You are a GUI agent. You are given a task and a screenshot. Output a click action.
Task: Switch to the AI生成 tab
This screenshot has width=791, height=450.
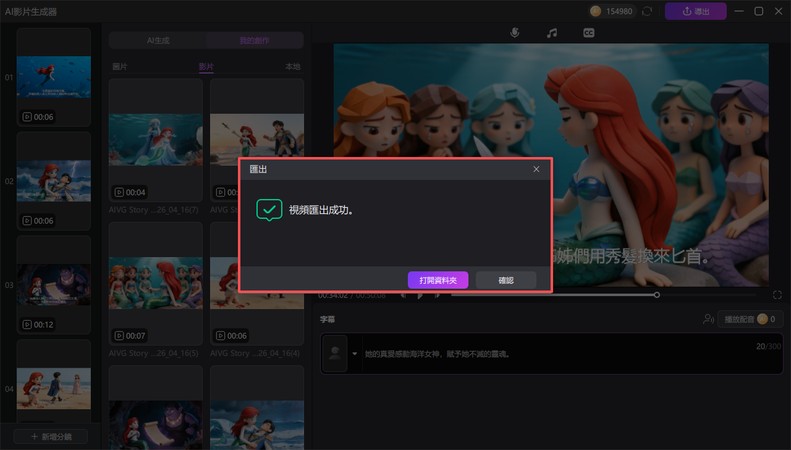click(x=158, y=40)
